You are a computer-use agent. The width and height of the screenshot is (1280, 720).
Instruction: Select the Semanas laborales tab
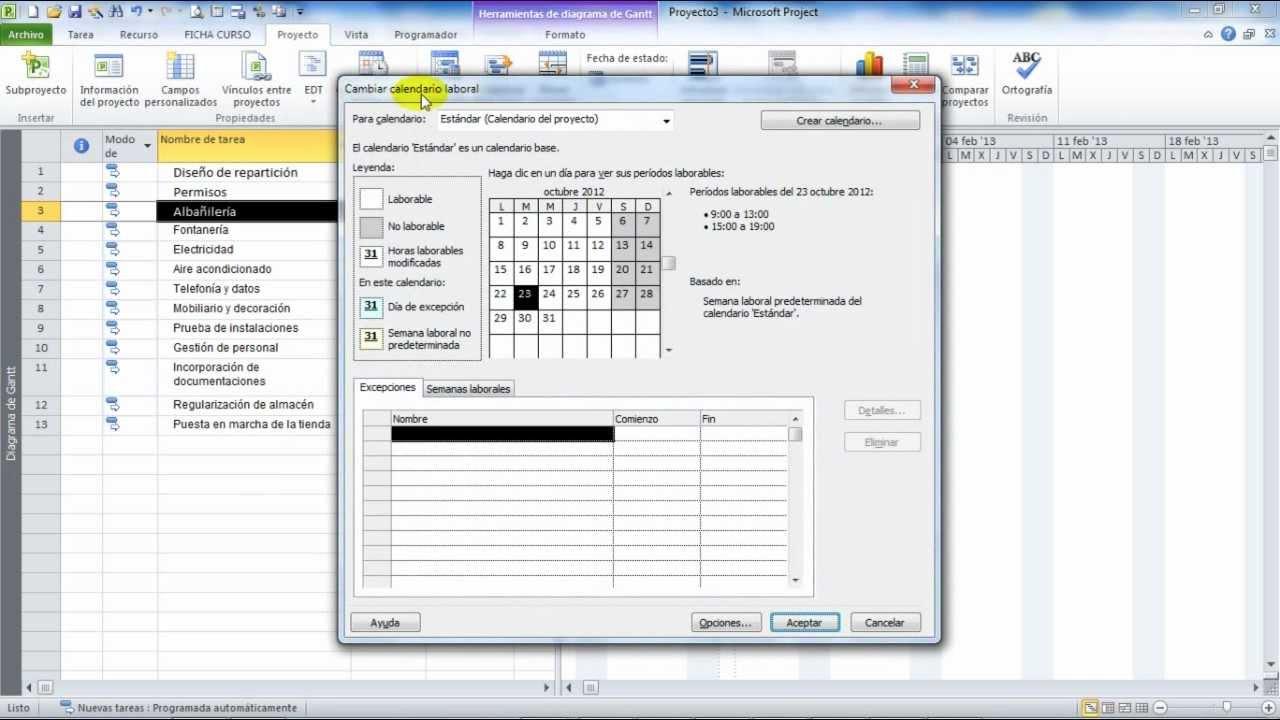468,389
